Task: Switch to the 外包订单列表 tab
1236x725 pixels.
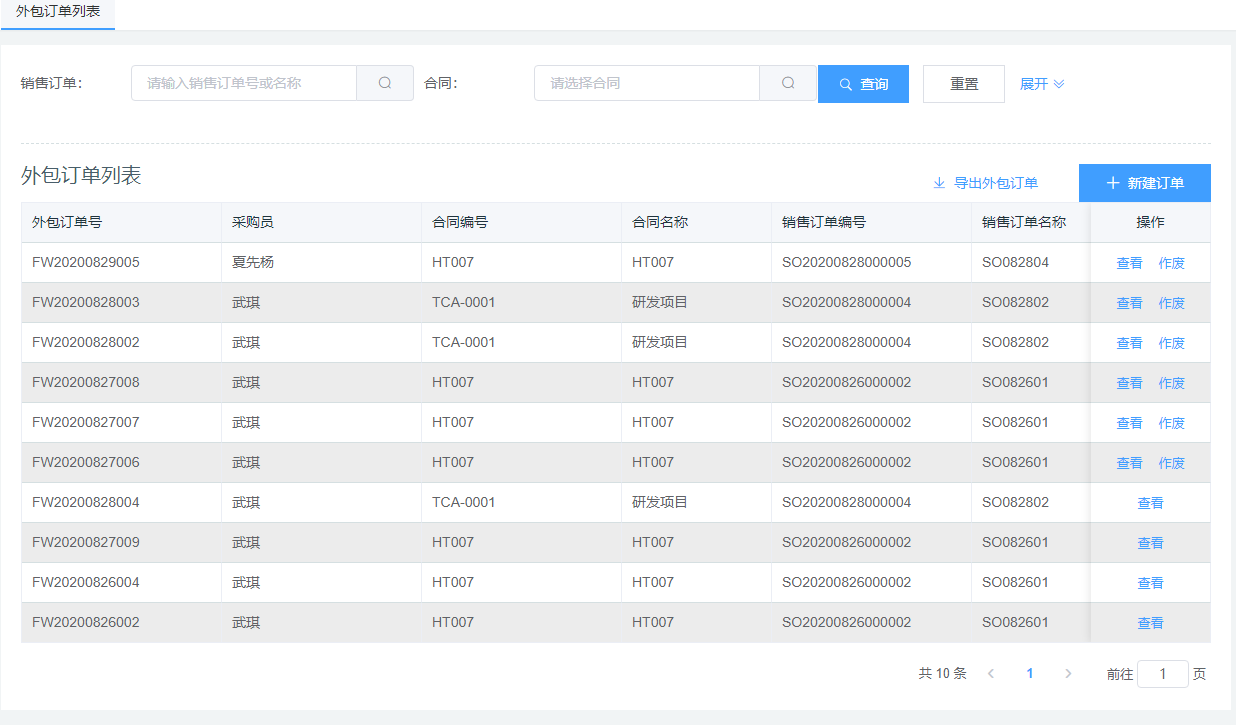Action: click(x=58, y=12)
